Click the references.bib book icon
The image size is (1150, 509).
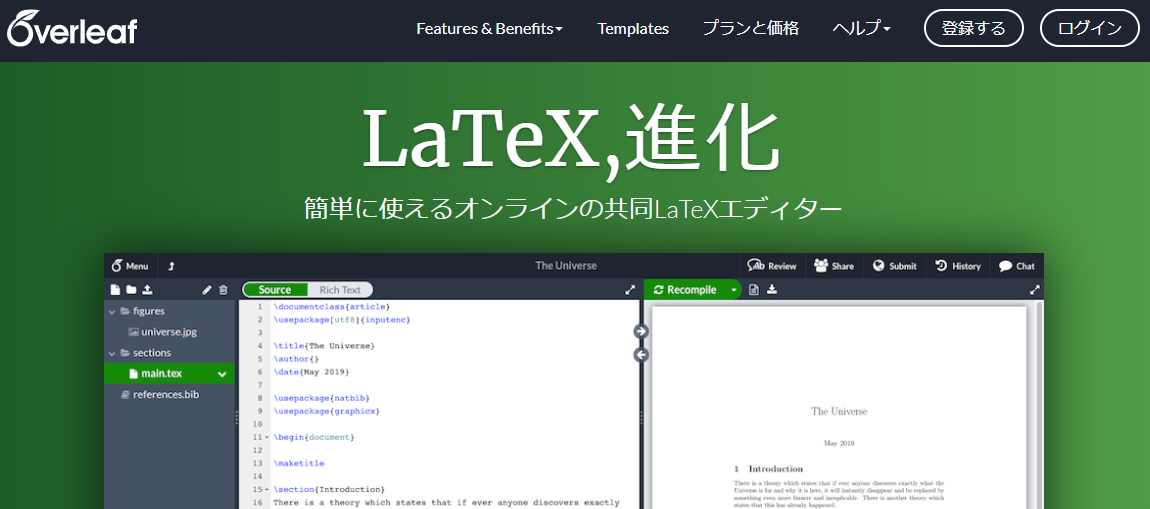pos(125,395)
